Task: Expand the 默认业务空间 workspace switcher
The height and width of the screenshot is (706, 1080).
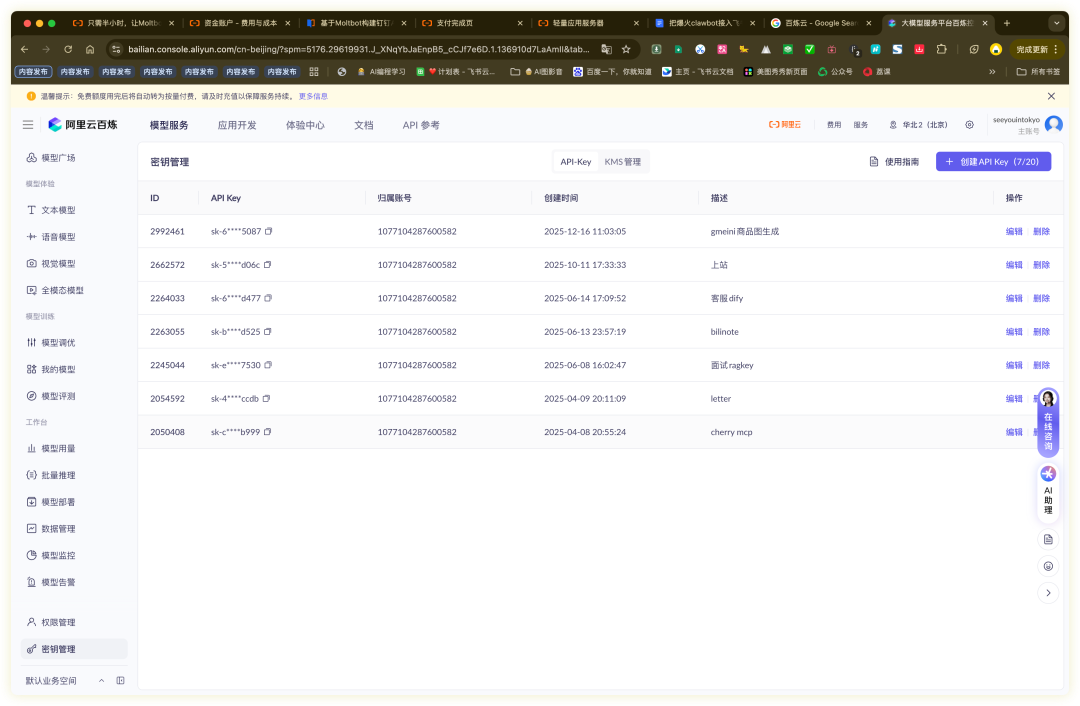Action: click(100, 680)
